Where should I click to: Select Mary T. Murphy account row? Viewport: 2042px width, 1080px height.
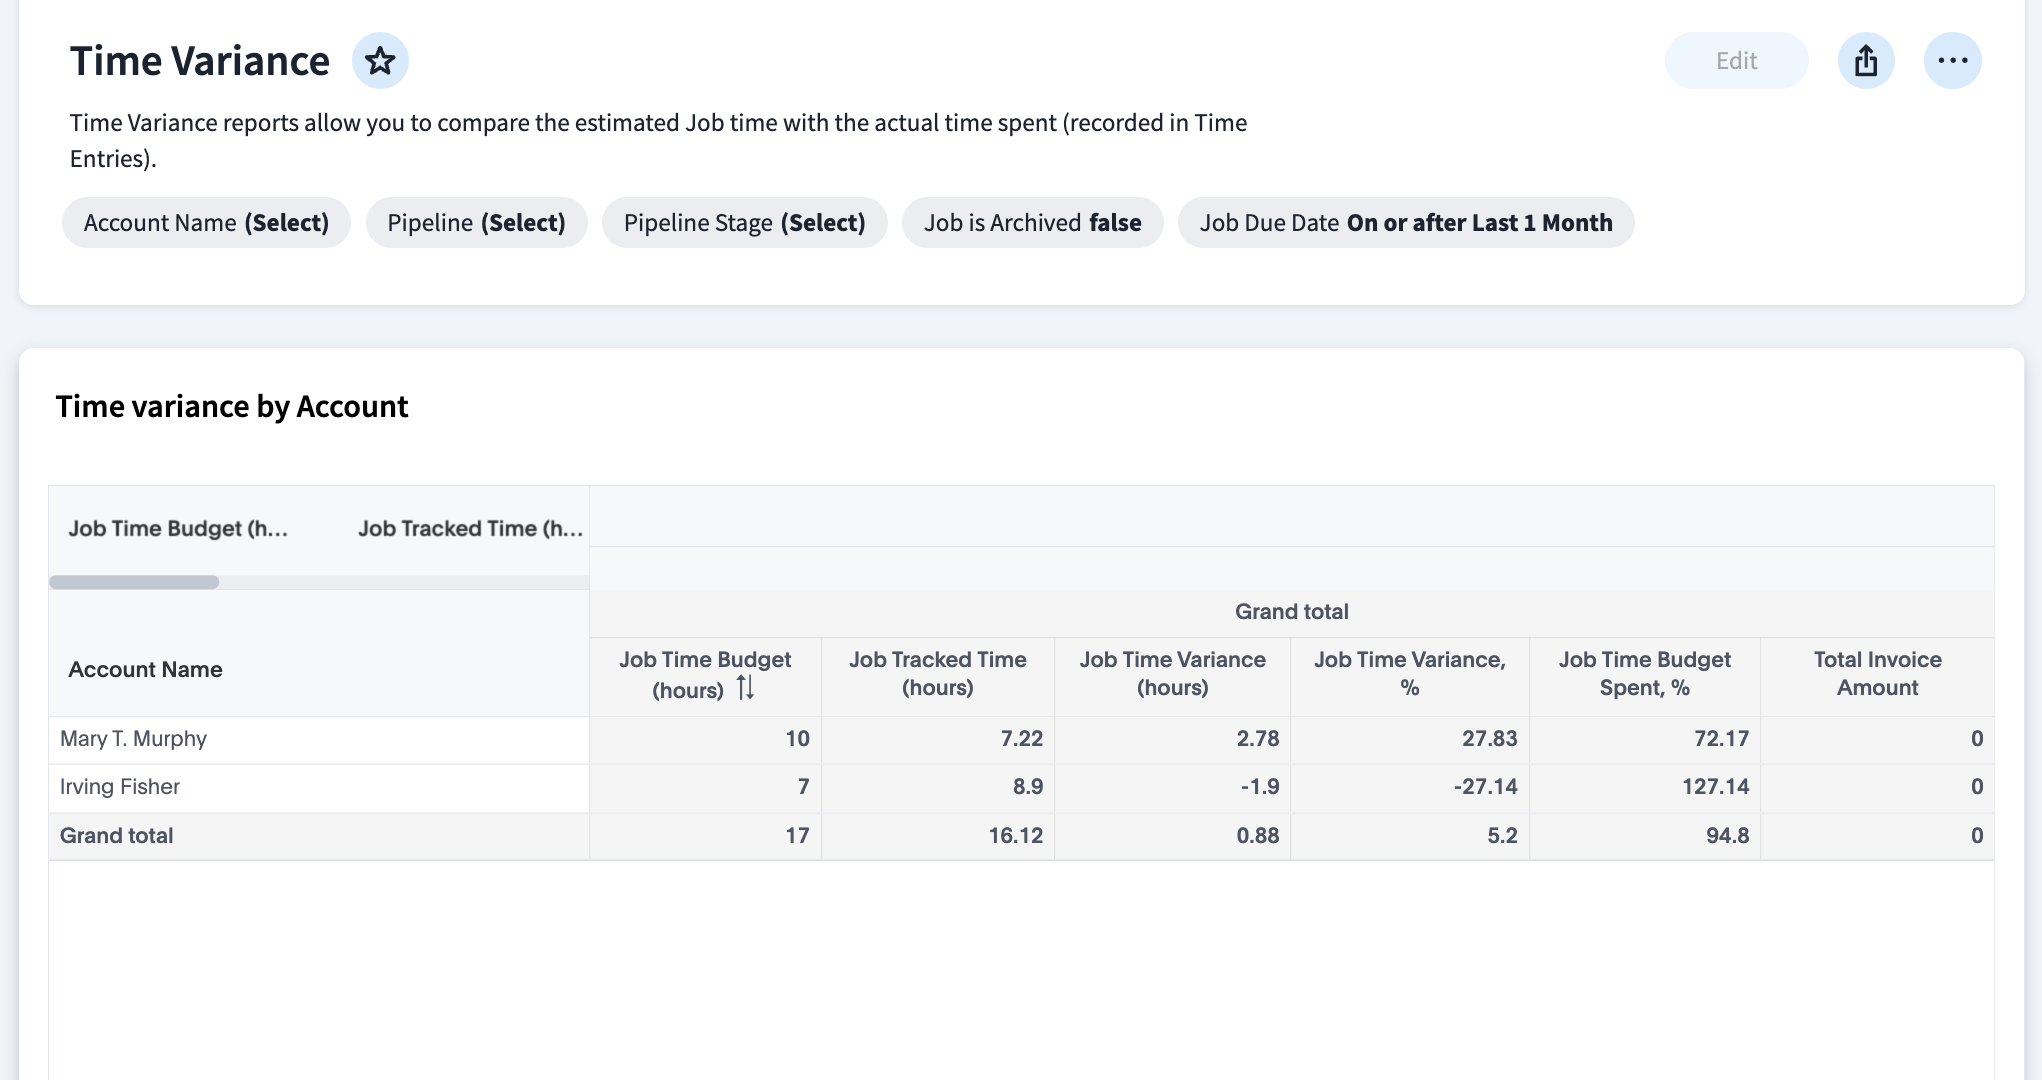point(134,738)
